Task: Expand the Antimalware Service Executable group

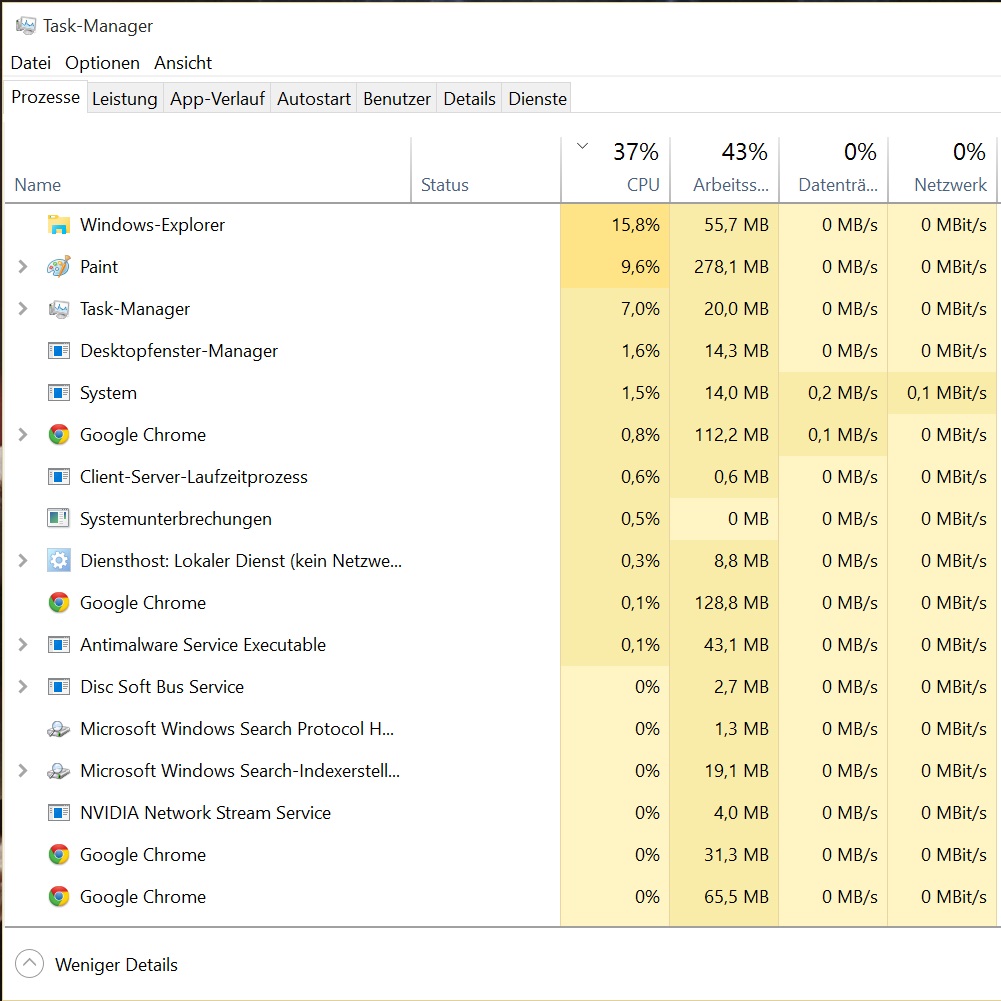Action: tap(23, 645)
